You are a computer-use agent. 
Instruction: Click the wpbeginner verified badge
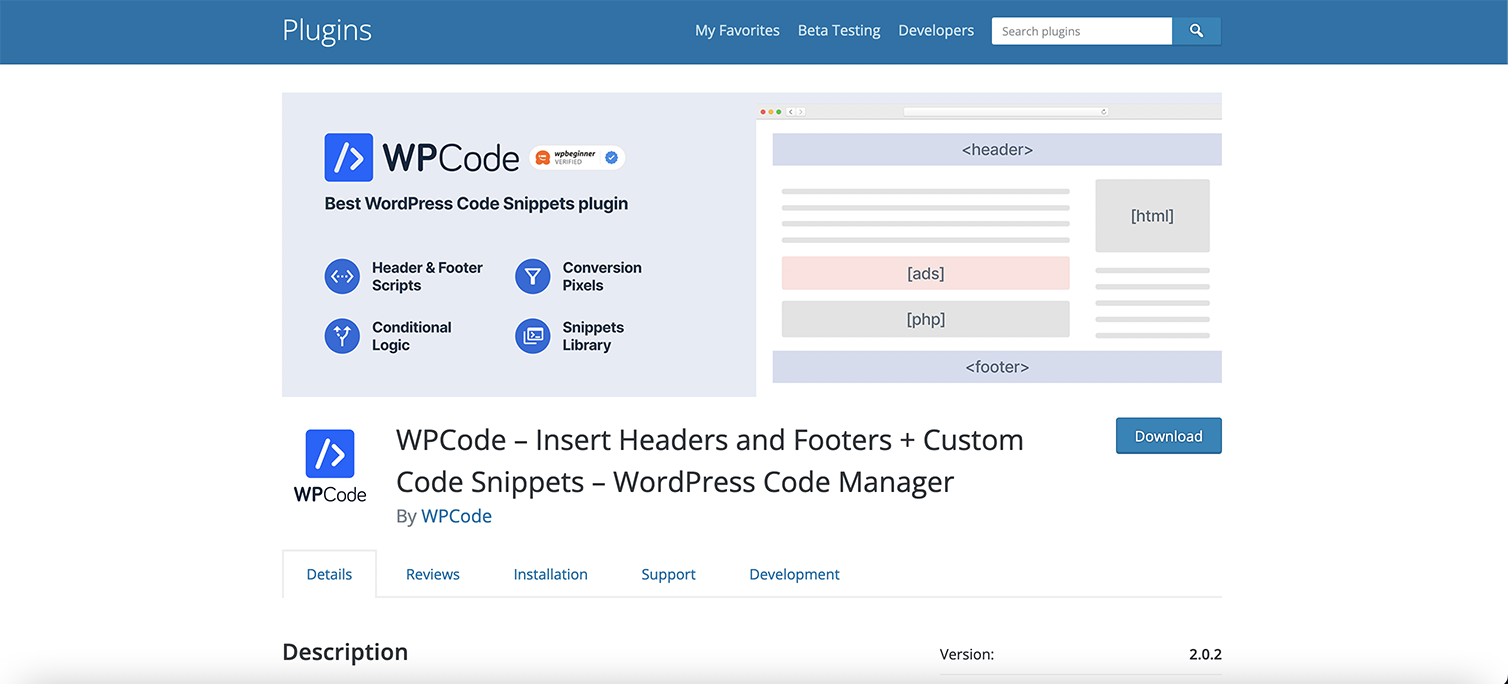[577, 157]
